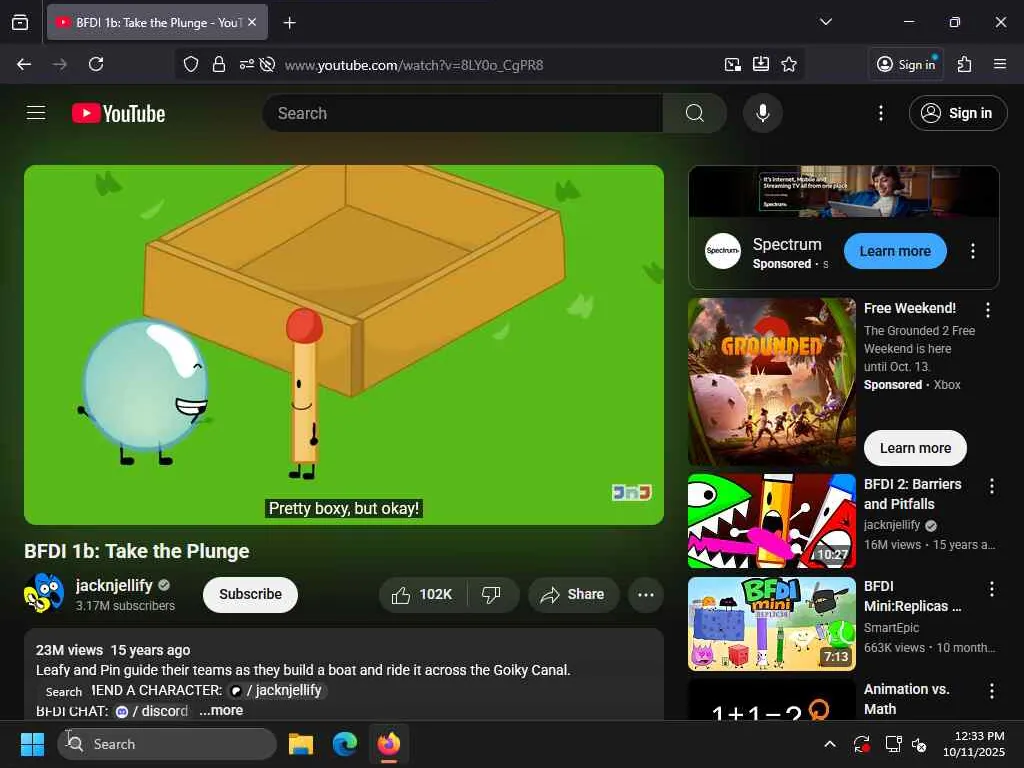Viewport: 1024px width, 768px height.
Task: Open picture-in-picture icon in address bar
Action: 733,64
